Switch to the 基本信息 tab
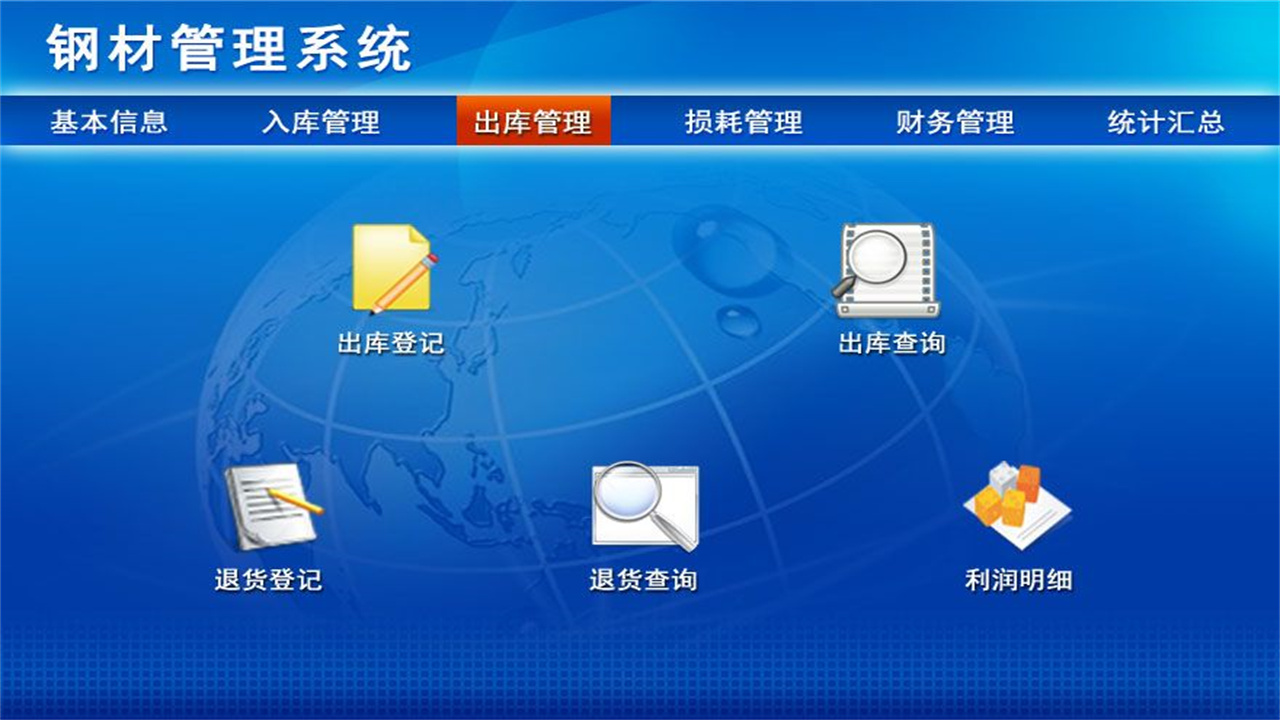 click(110, 123)
